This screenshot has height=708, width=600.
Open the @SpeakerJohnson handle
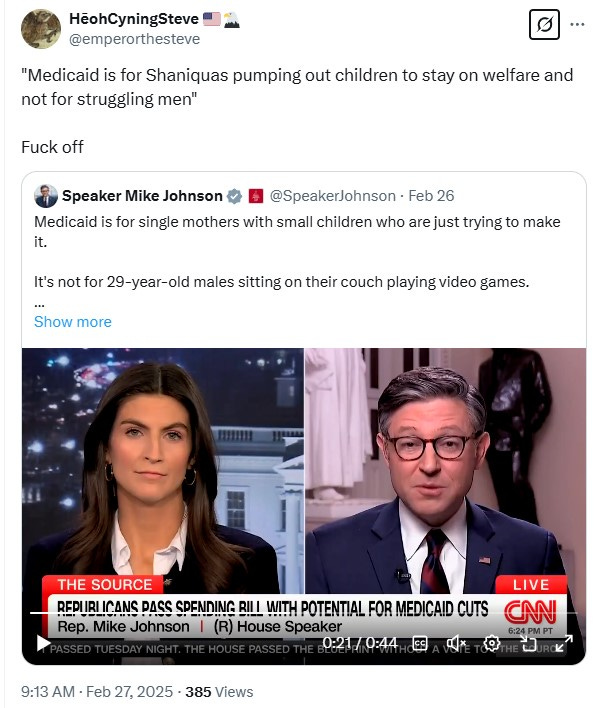[x=333, y=196]
